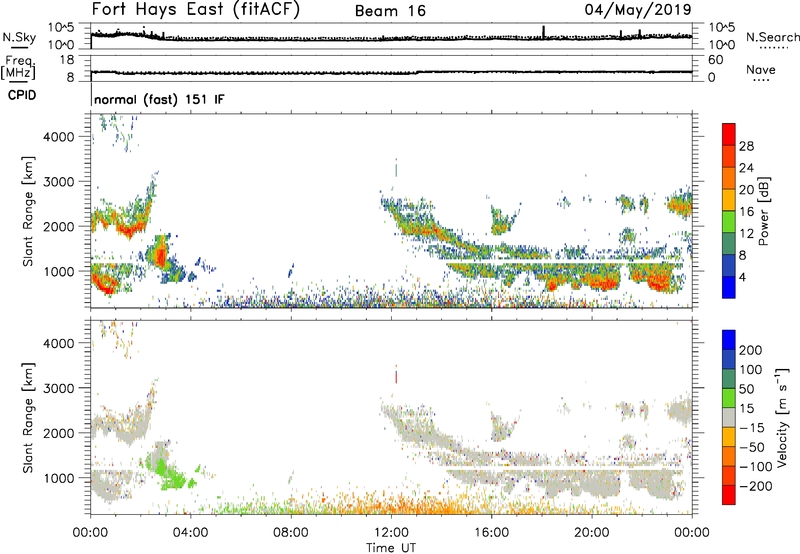The image size is (800, 554).
Task: Click the 'Slant Range [km]' label of velocity panel
Action: (28, 418)
